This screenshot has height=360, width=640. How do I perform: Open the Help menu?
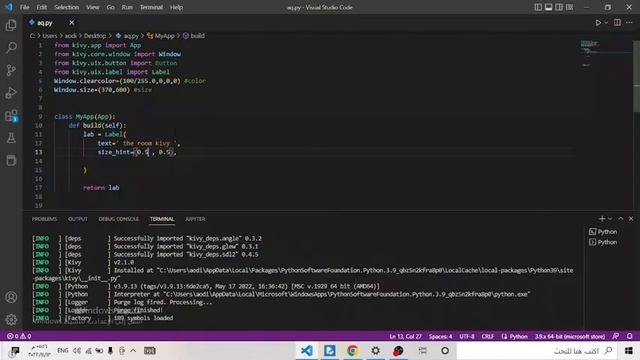[176, 7]
